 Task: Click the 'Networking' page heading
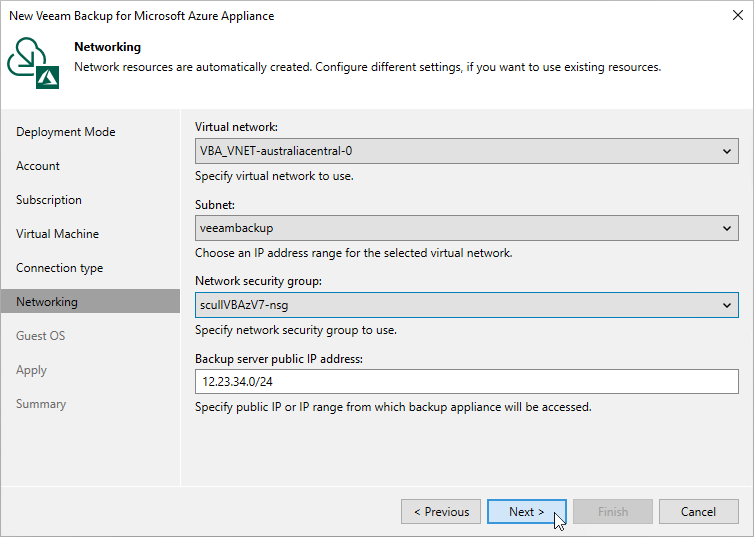tap(108, 47)
